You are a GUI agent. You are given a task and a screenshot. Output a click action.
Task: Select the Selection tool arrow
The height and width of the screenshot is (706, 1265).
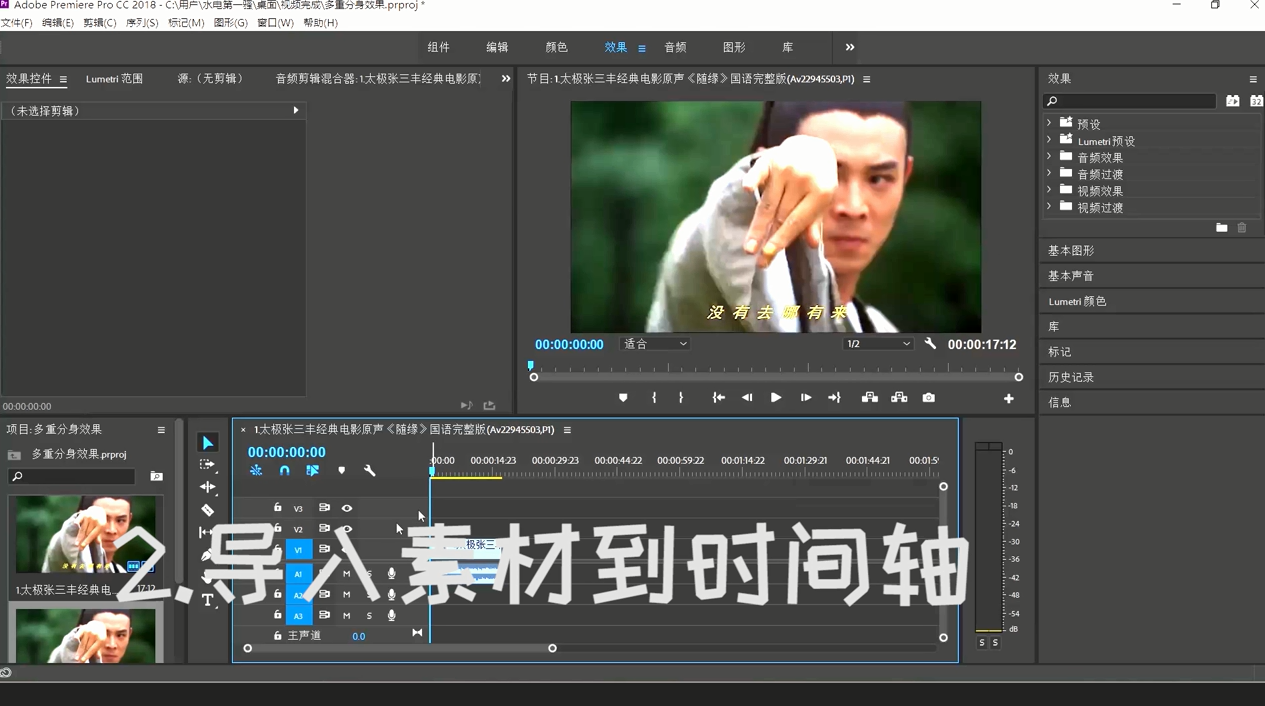208,443
